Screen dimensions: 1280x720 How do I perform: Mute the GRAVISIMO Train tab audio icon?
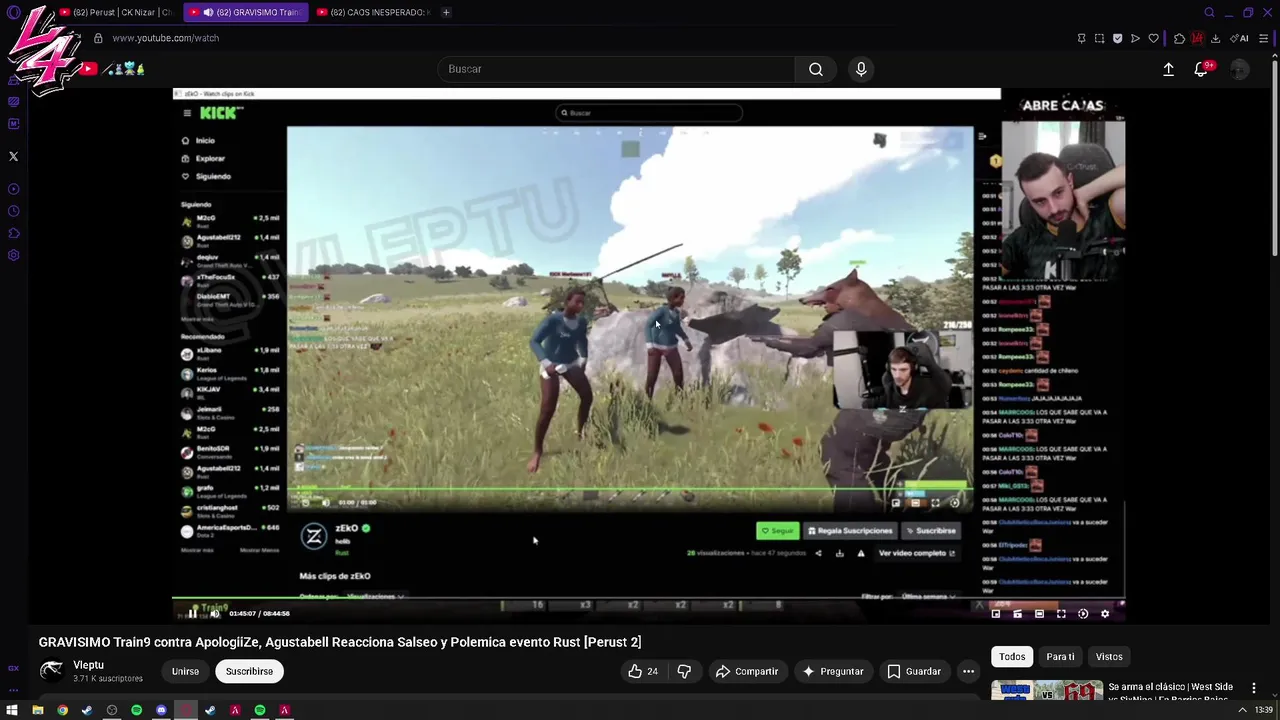(208, 12)
